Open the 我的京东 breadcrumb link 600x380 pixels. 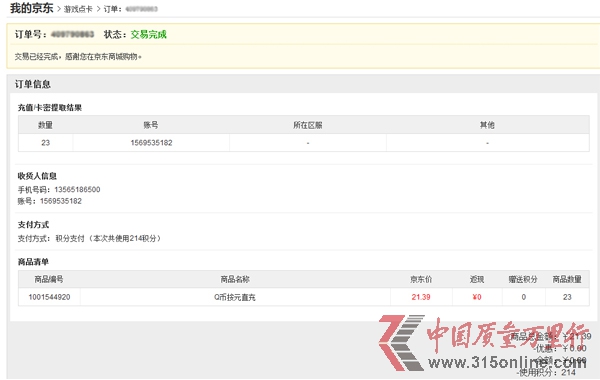coord(32,8)
